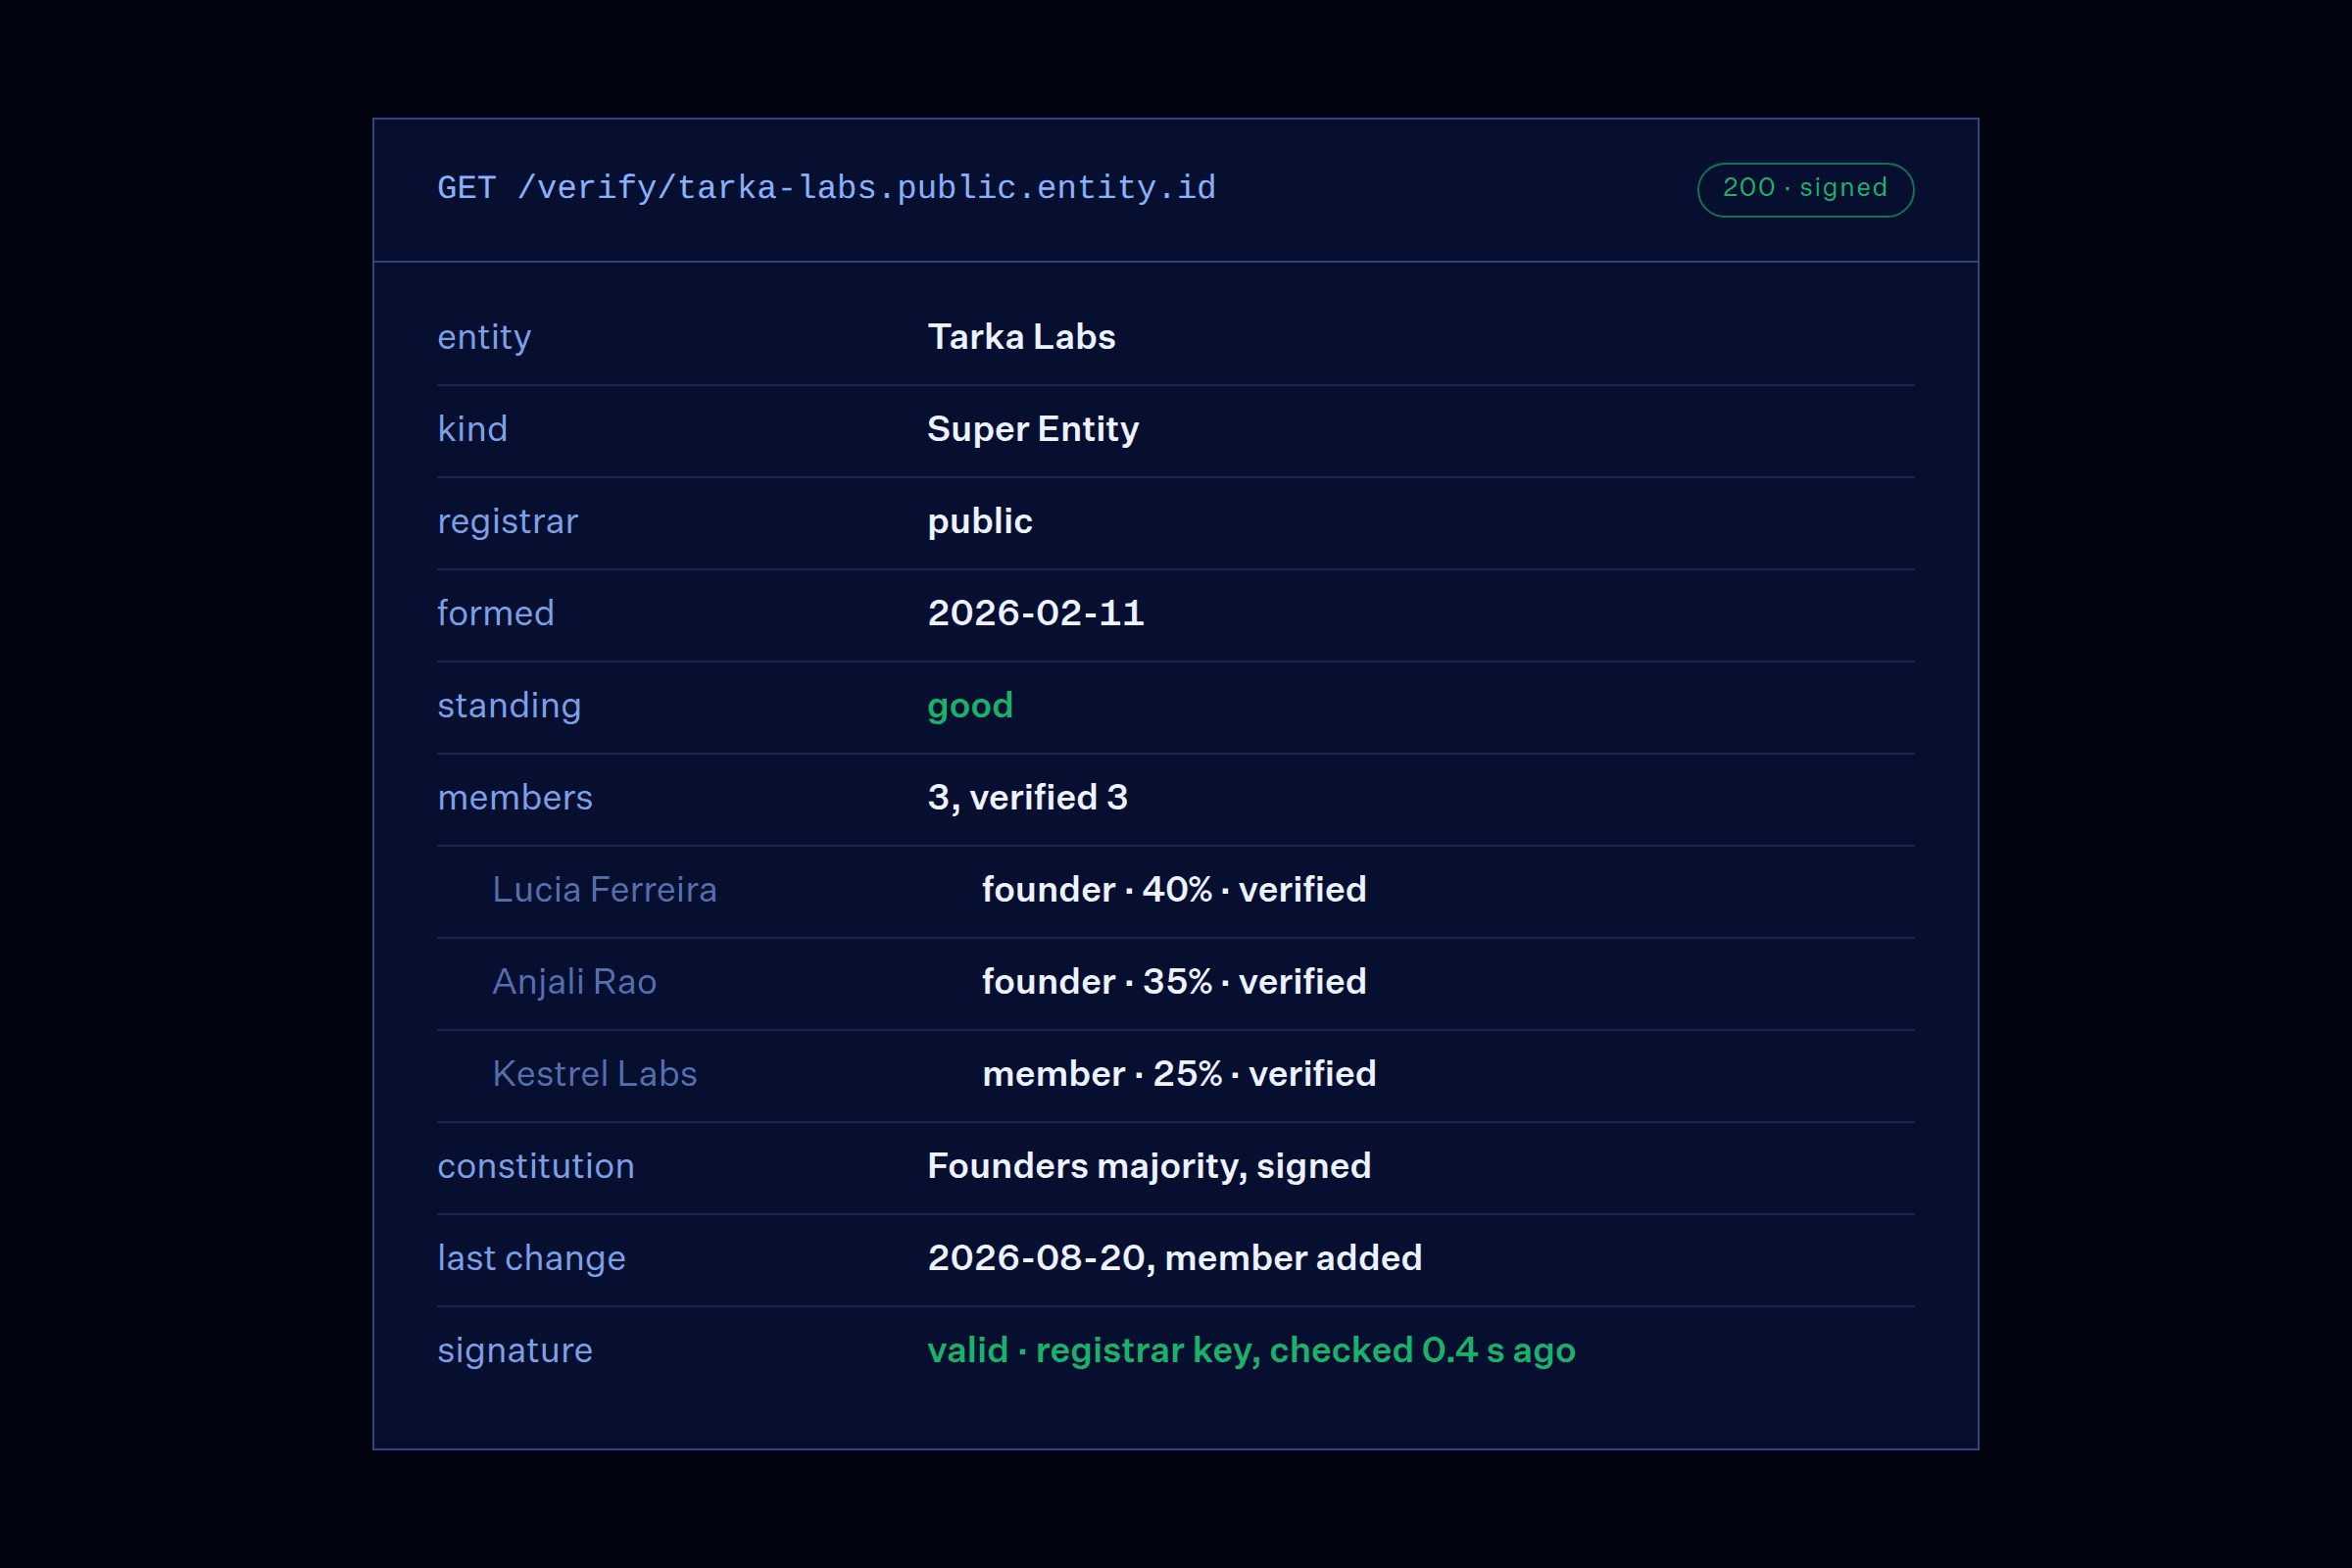The height and width of the screenshot is (1568, 2352).
Task: Select the formed date 2026-02-11
Action: 1035,613
